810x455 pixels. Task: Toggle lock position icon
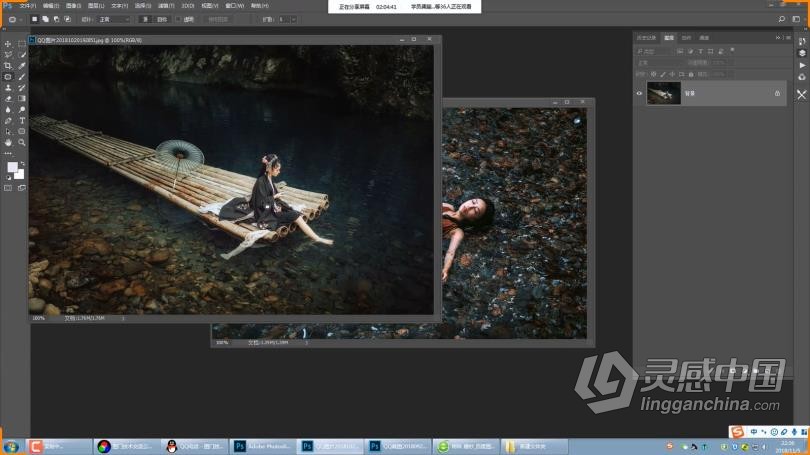tap(672, 74)
